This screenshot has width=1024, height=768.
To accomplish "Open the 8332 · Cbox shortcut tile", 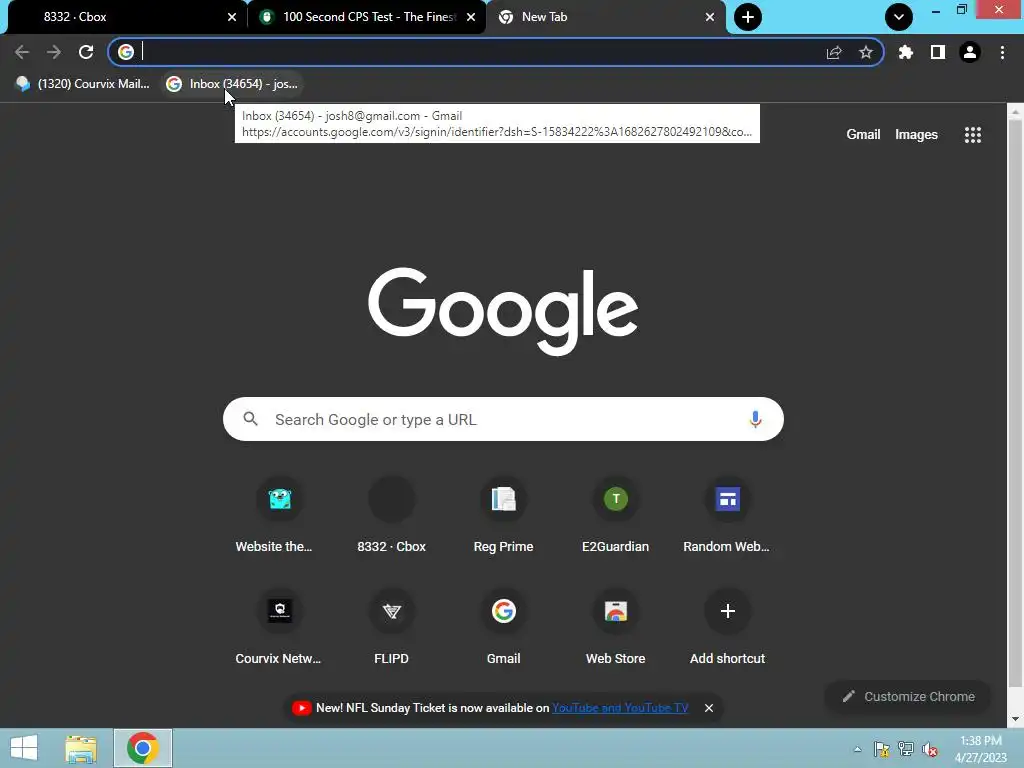I will coord(391,516).
